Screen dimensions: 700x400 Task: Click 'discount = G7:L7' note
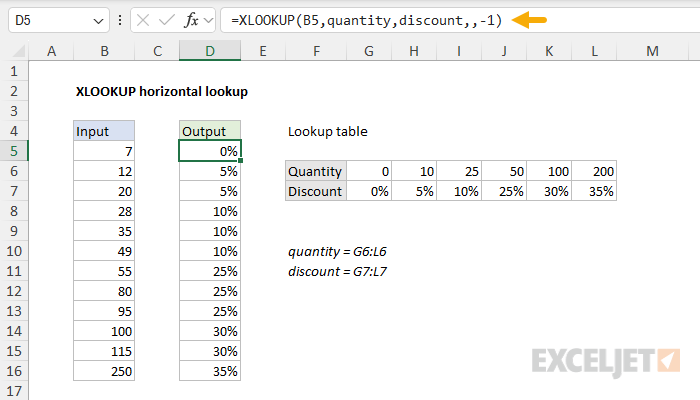pyautogui.click(x=337, y=271)
